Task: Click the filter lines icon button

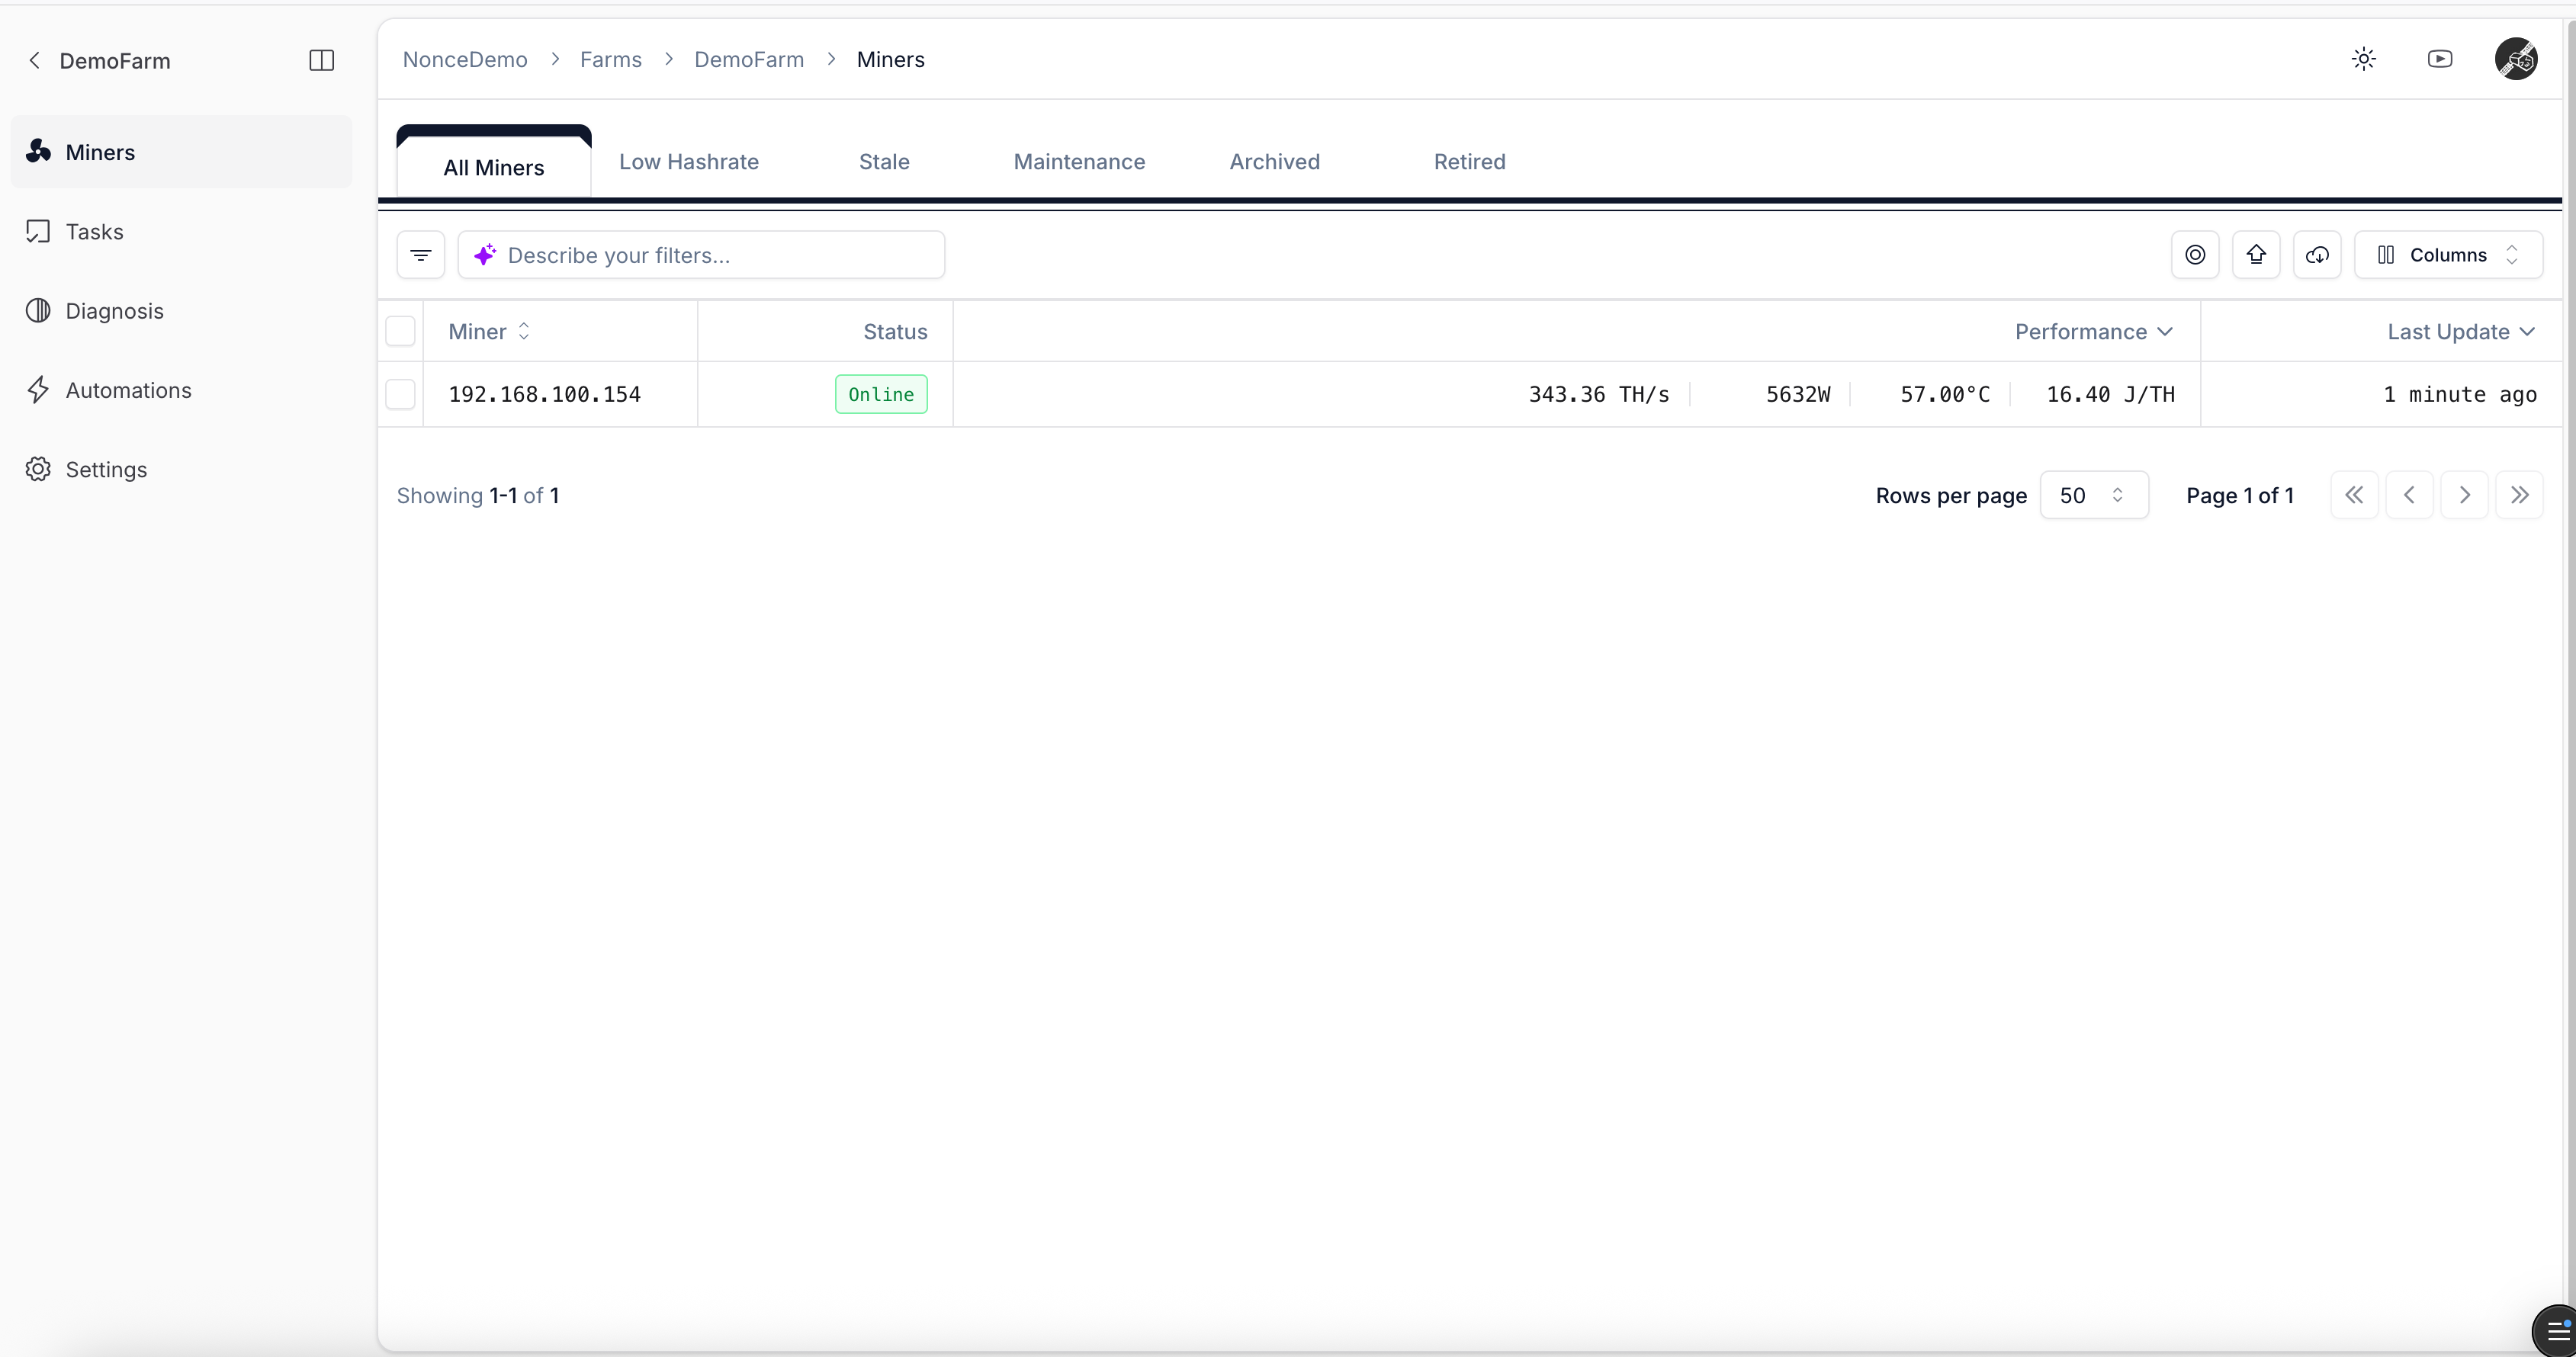Action: pyautogui.click(x=421, y=255)
